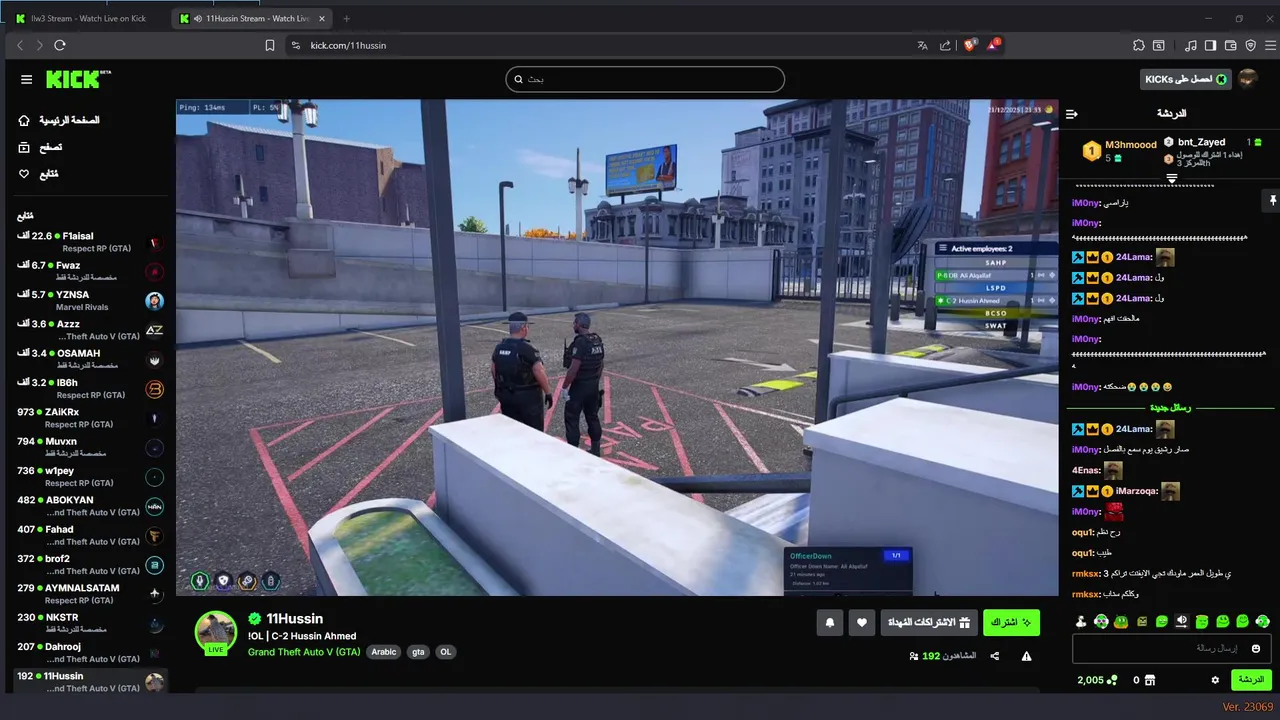This screenshot has width=1280, height=720.
Task: Click the user profile avatar at top right
Action: pyautogui.click(x=1247, y=79)
